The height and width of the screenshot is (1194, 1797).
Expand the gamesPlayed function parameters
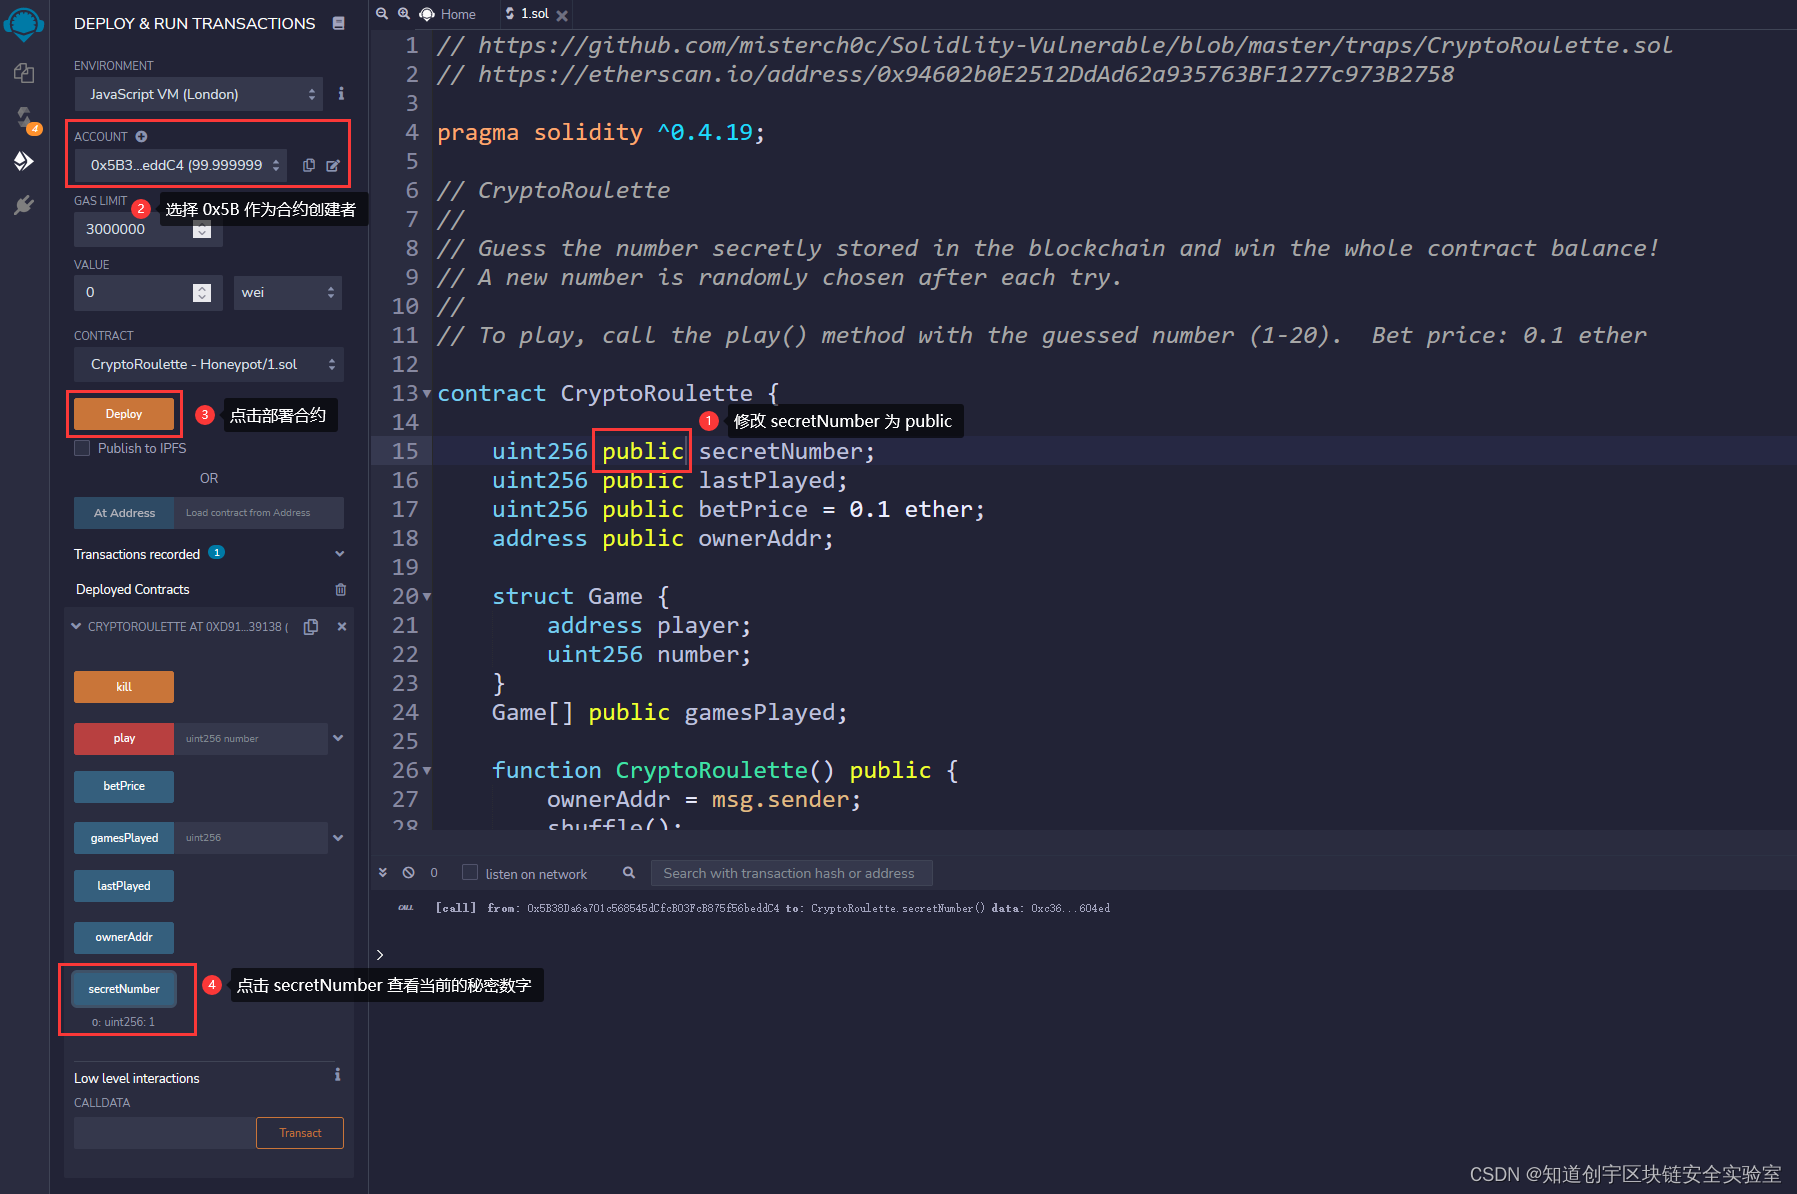339,838
